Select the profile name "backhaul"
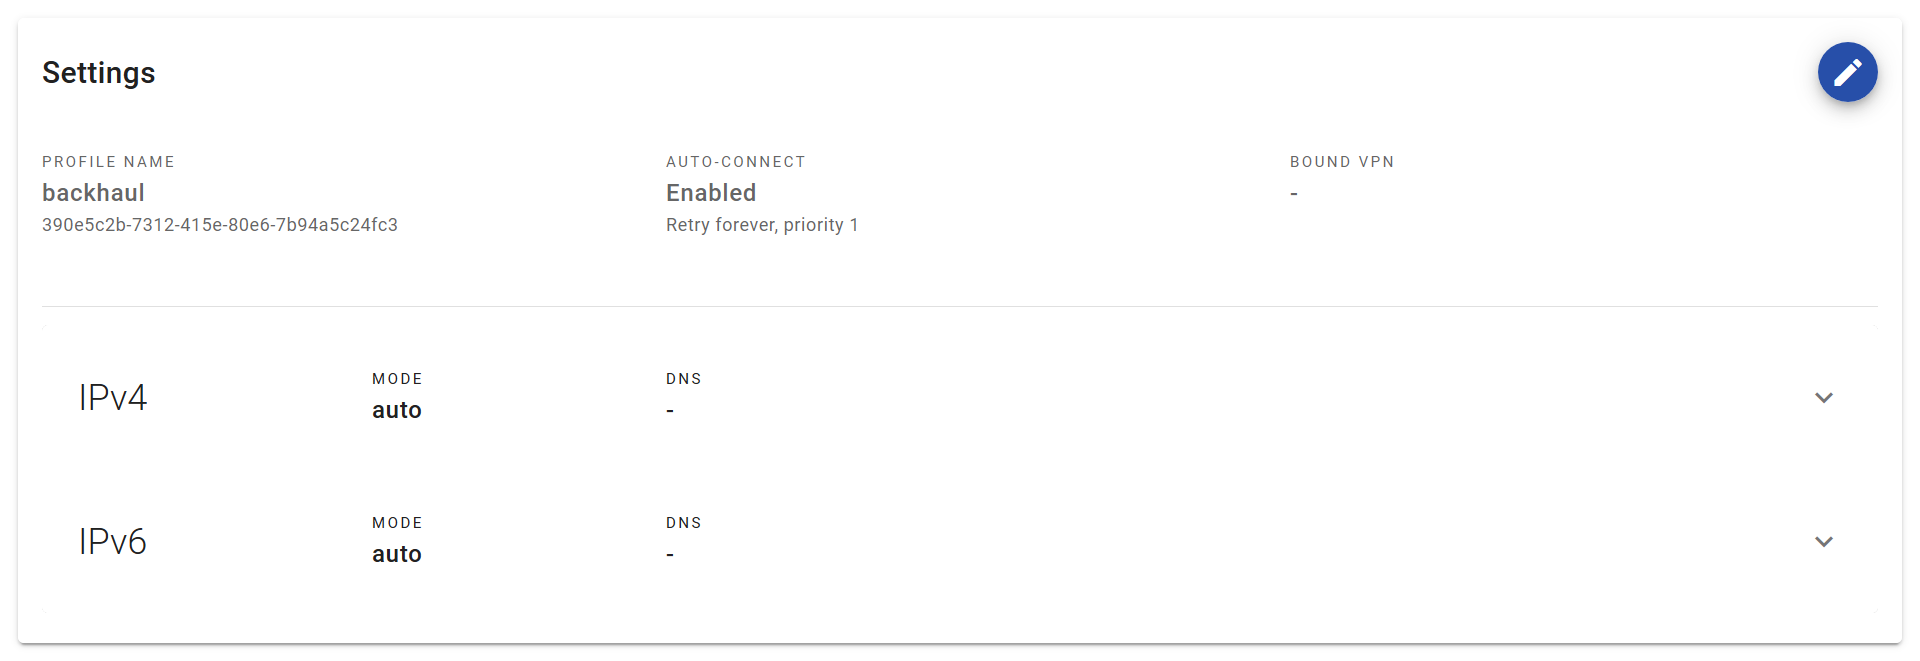This screenshot has height=661, width=1920. pos(93,193)
